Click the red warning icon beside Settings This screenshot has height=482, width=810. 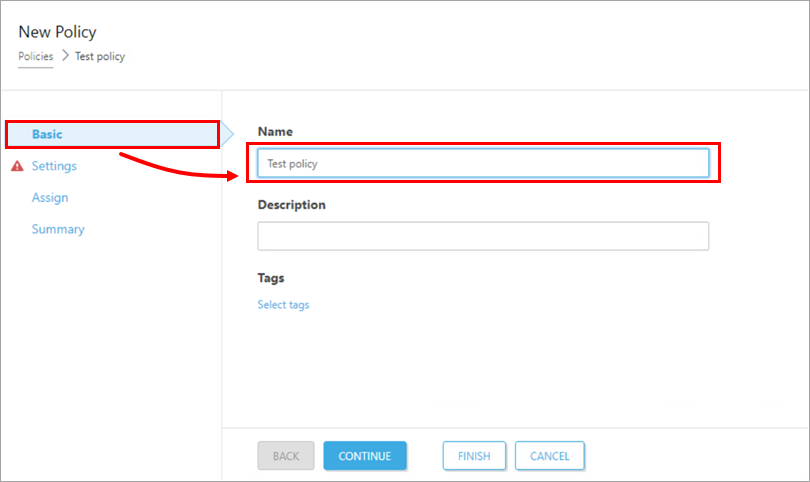point(17,166)
